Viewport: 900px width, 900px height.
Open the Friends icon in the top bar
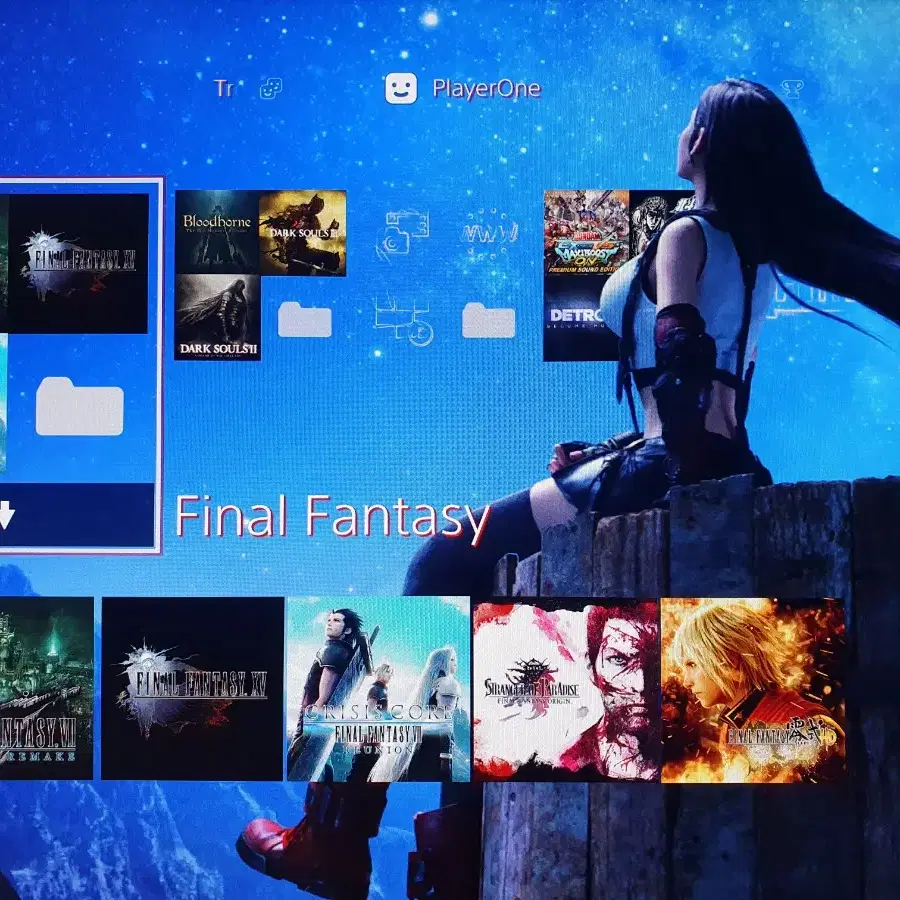pos(270,88)
